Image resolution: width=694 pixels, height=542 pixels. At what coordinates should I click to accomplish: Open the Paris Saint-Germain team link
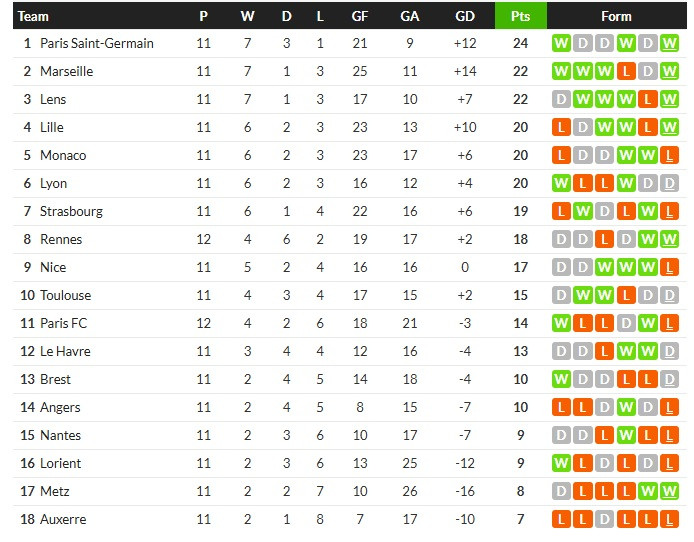click(97, 44)
